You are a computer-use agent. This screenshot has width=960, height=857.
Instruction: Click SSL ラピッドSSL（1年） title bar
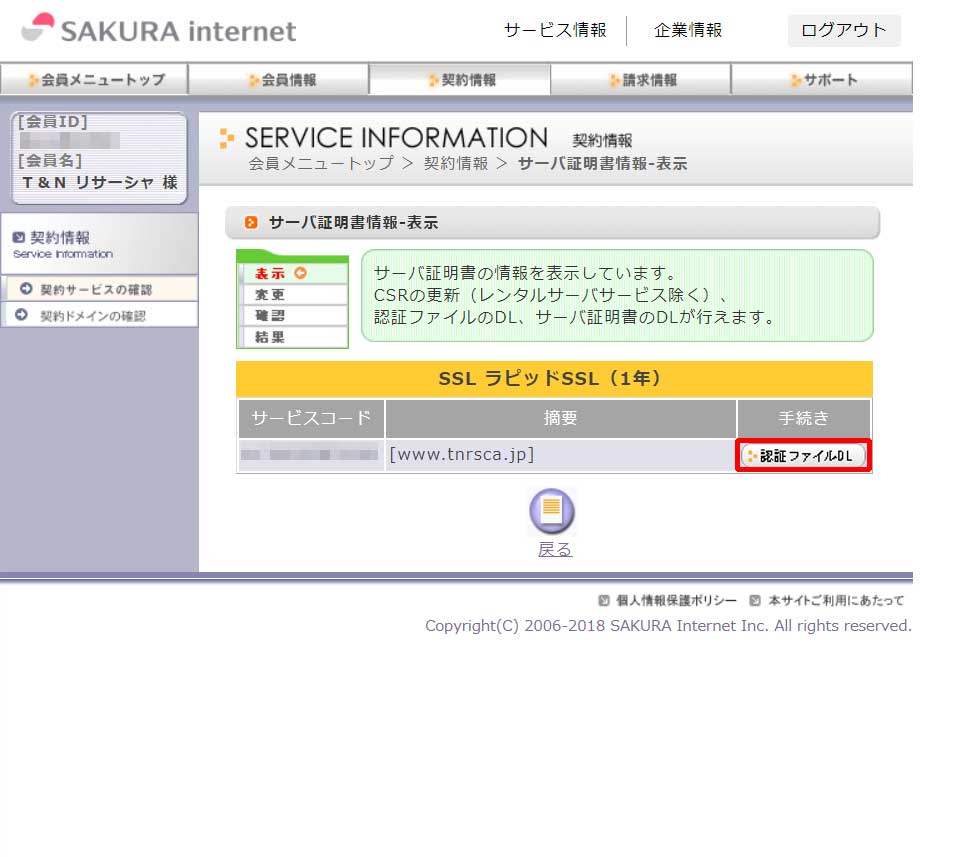[554, 378]
